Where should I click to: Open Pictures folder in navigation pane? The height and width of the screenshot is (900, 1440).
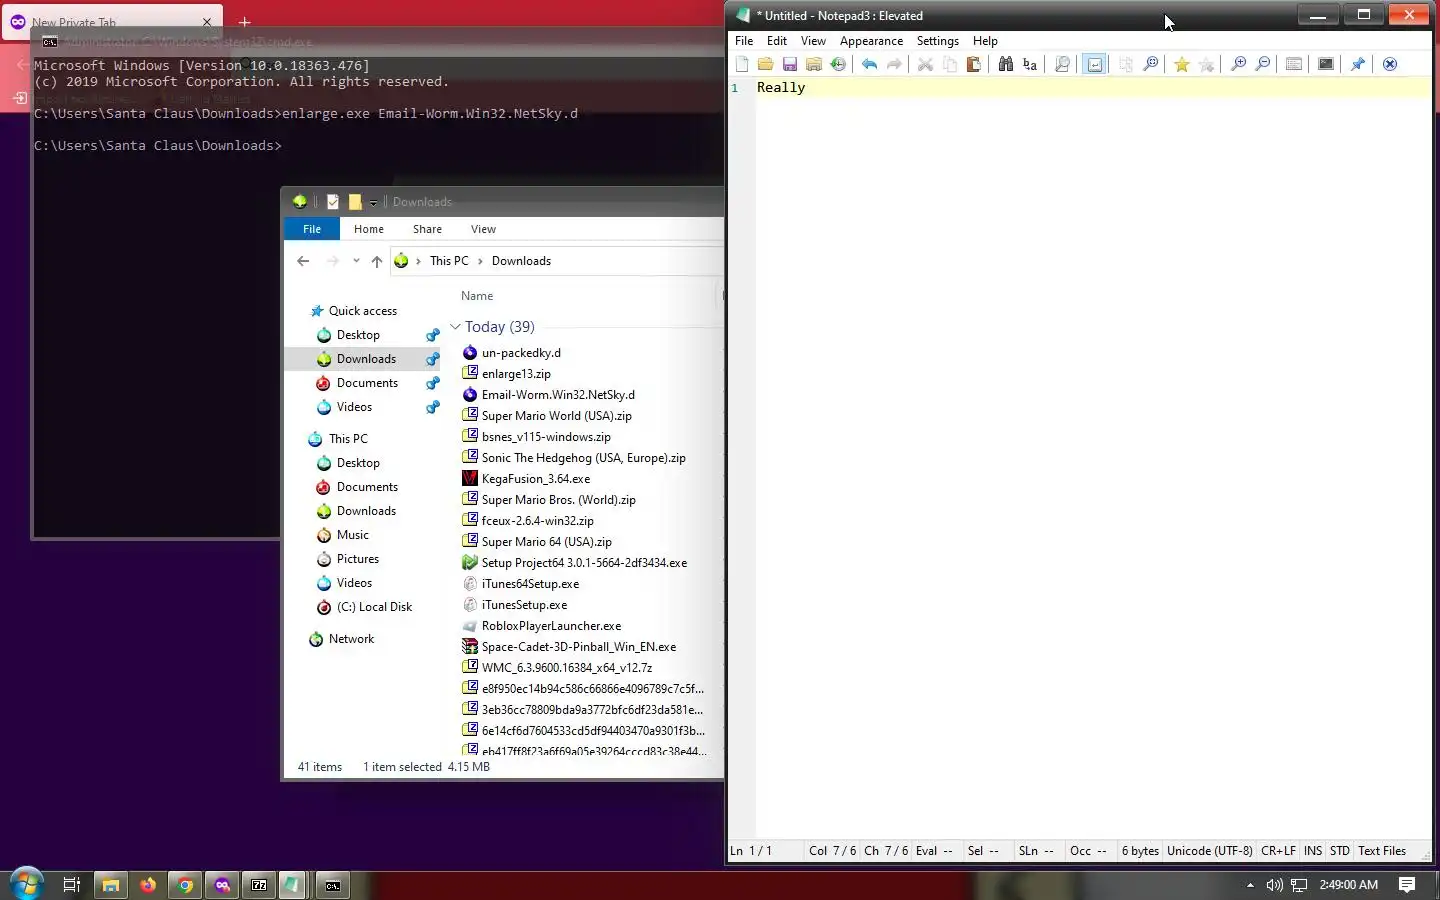(357, 559)
